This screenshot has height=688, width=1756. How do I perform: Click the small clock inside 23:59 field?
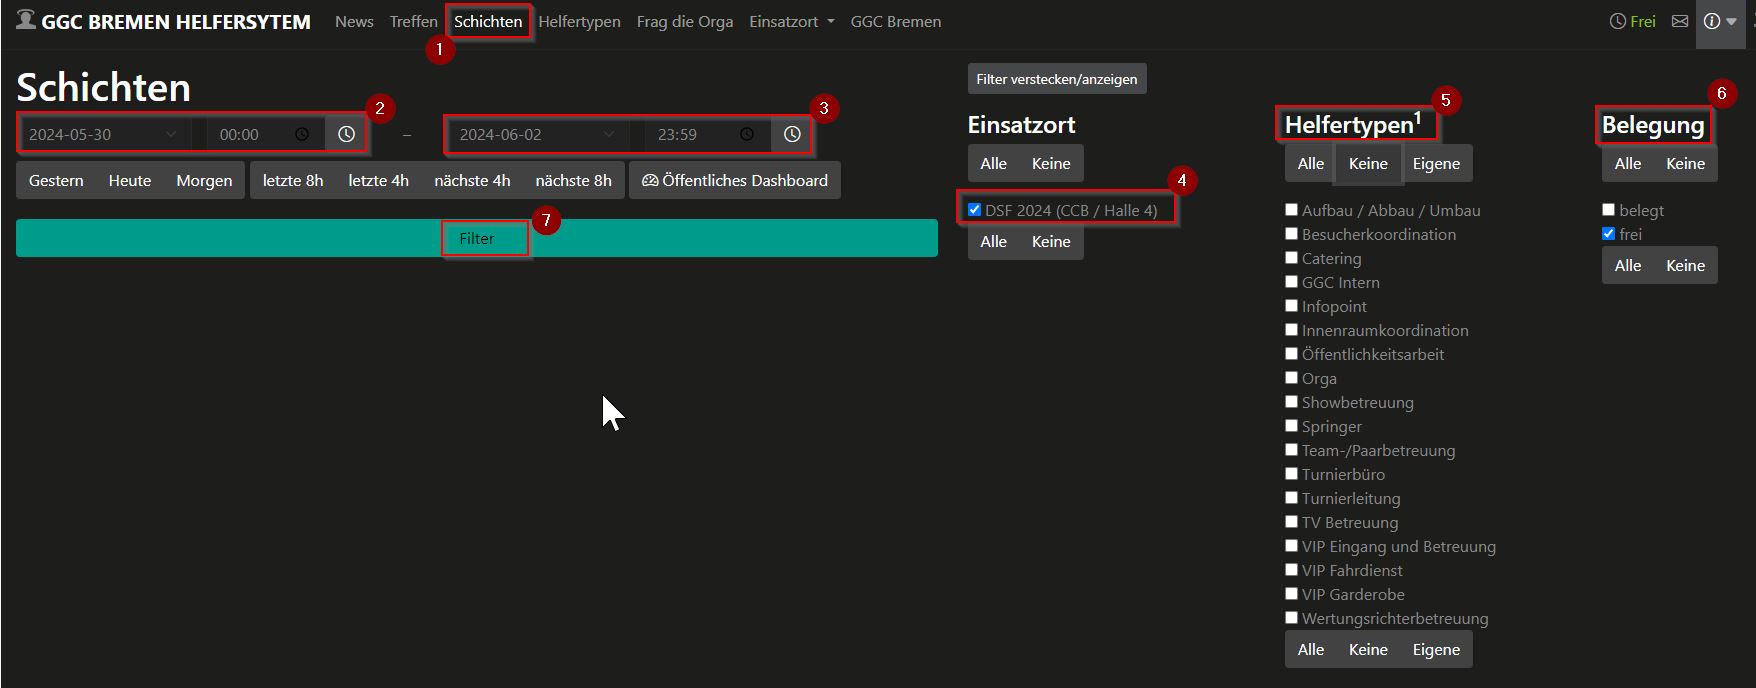[x=747, y=134]
